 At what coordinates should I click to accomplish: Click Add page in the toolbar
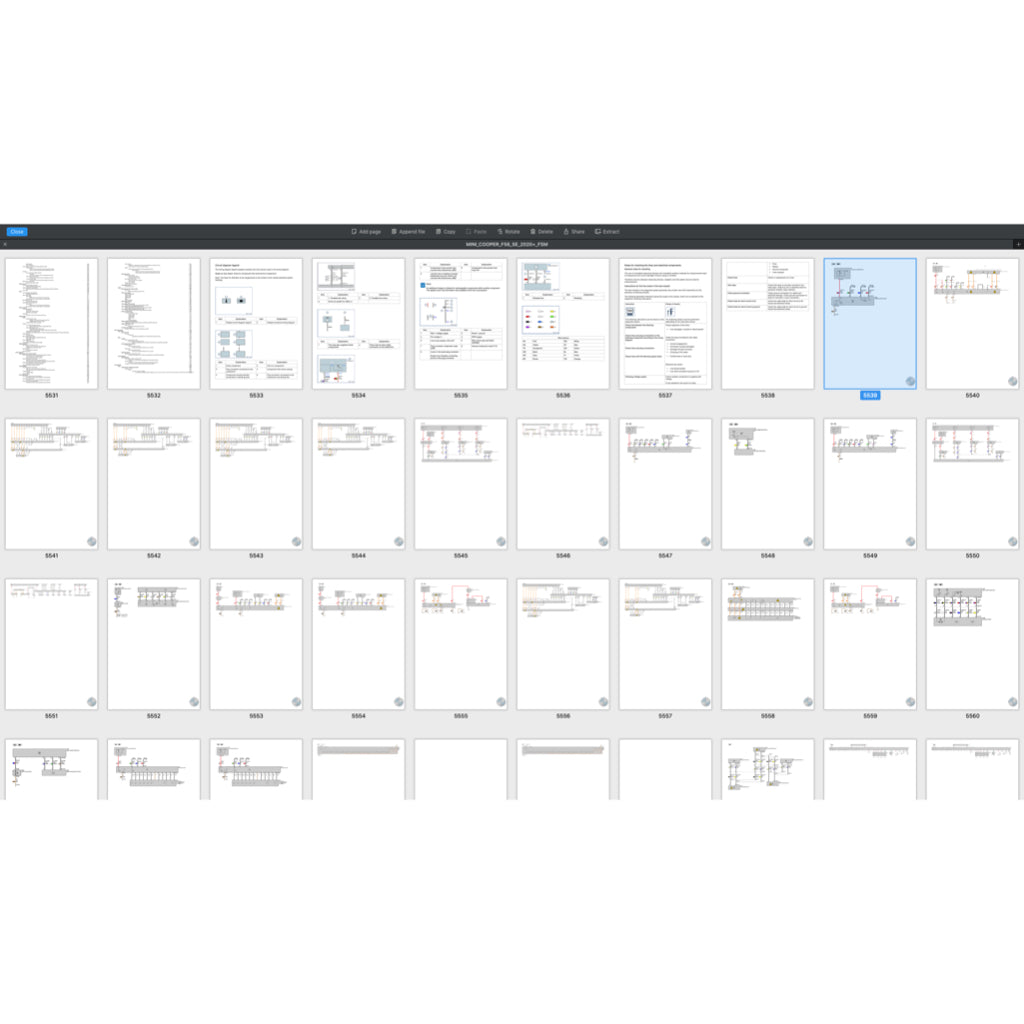pos(366,232)
